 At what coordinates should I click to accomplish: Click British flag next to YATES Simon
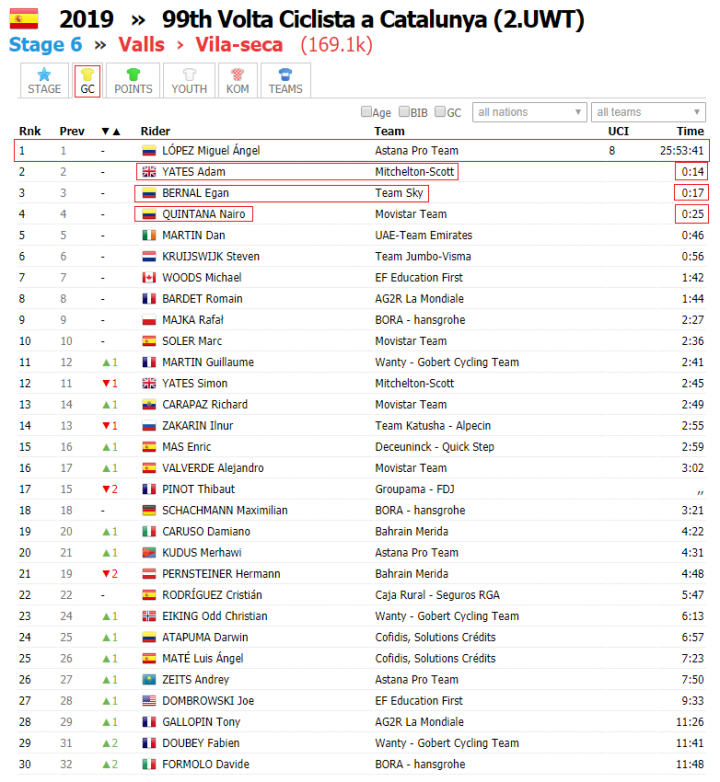pyautogui.click(x=149, y=384)
